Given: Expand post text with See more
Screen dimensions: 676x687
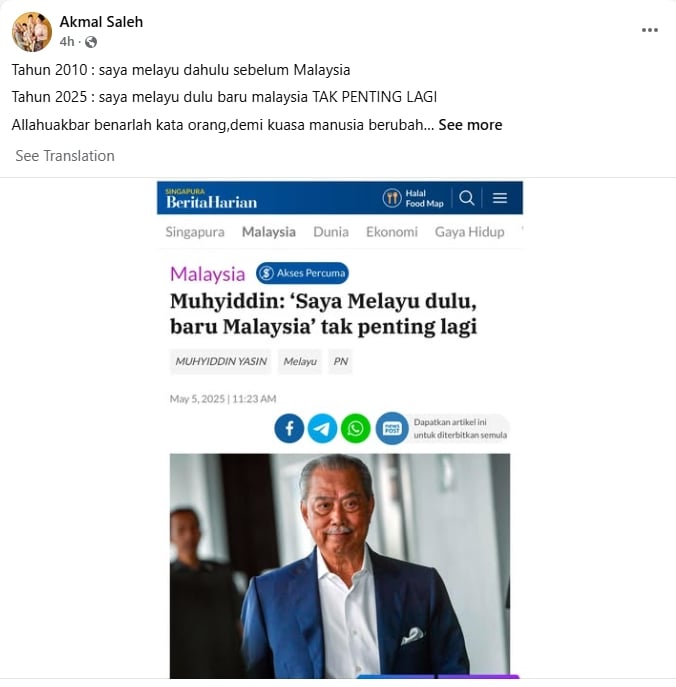Looking at the screenshot, I should [x=470, y=125].
